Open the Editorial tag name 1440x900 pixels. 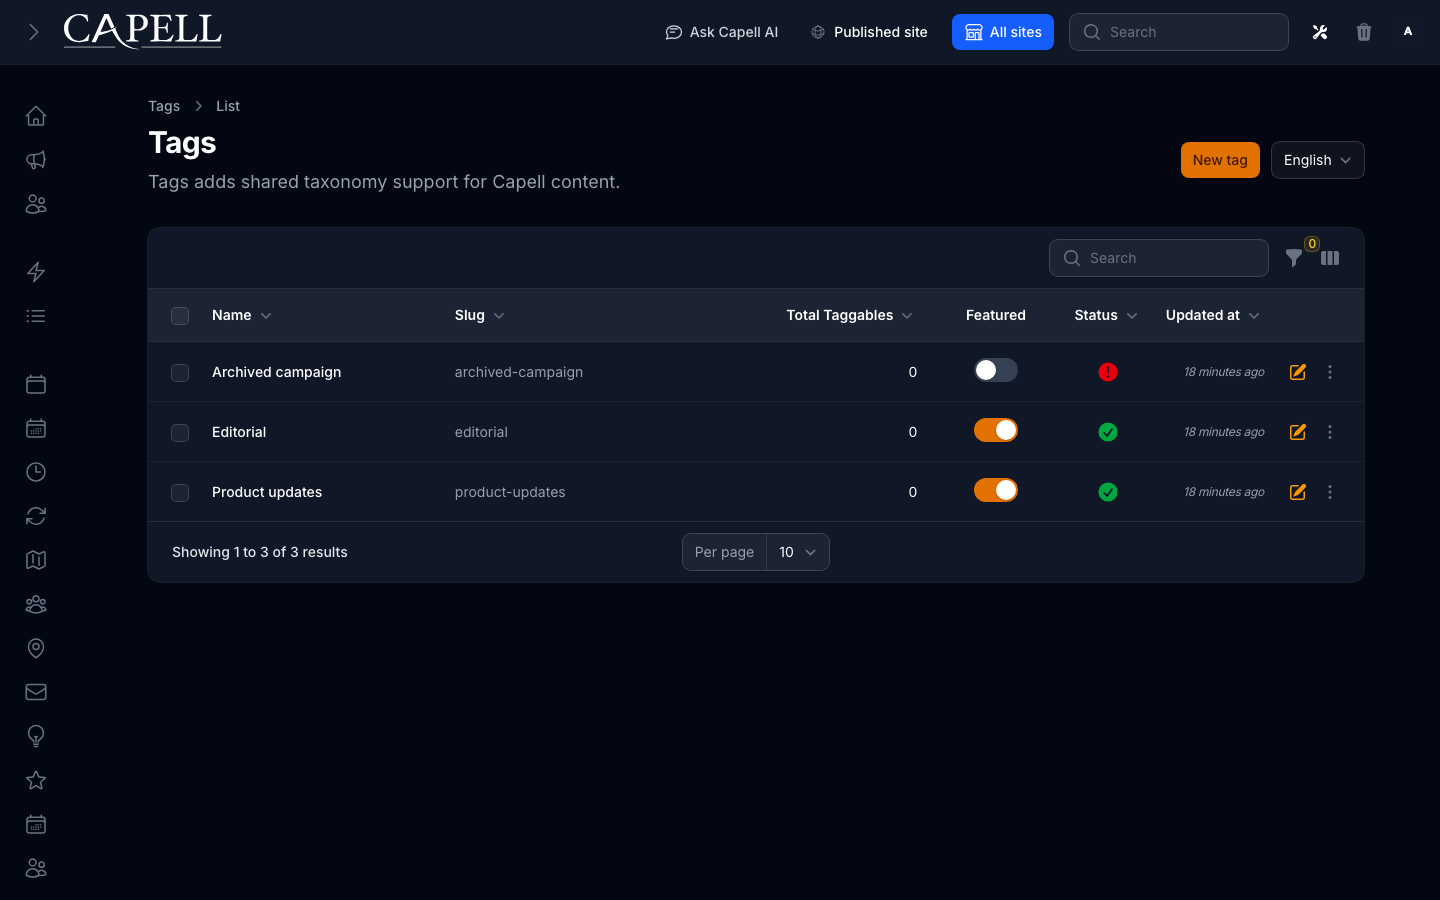click(239, 432)
